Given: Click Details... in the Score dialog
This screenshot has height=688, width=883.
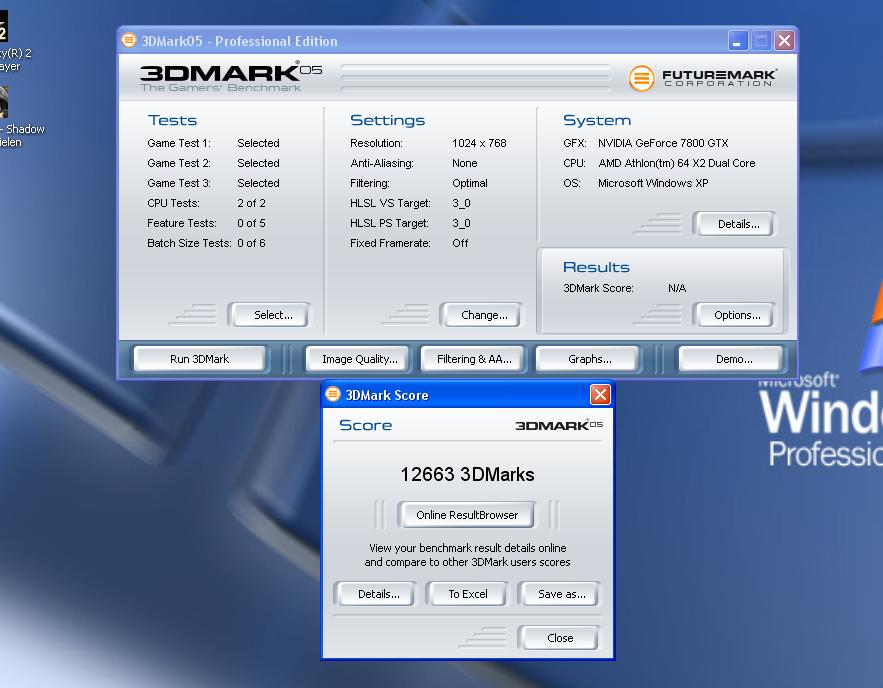Looking at the screenshot, I should coord(378,594).
